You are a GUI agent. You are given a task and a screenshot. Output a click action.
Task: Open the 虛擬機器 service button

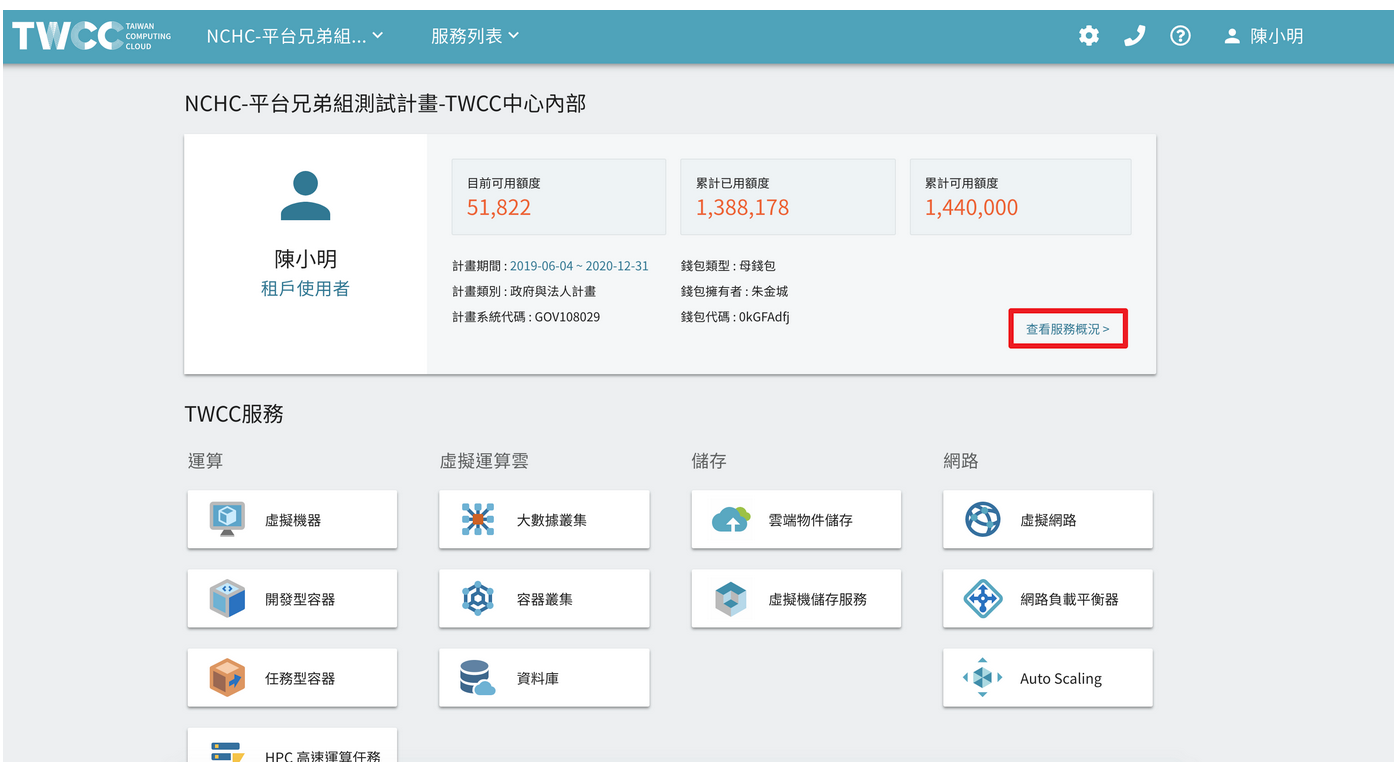coord(292,519)
